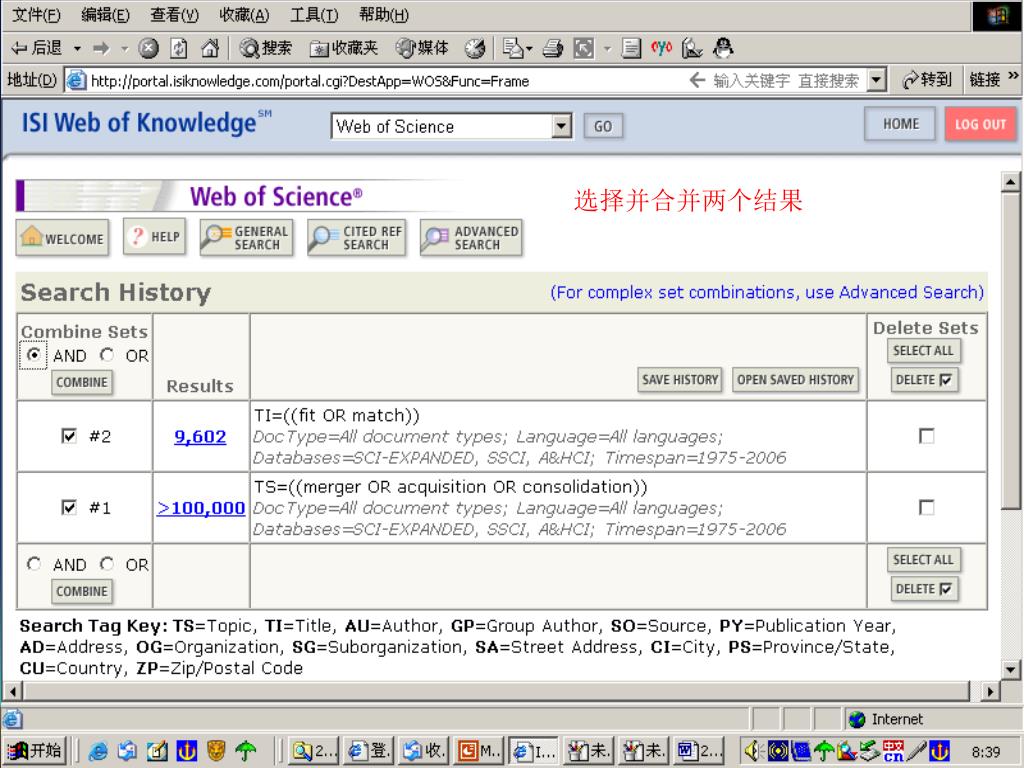The height and width of the screenshot is (768, 1024).
Task: Click the 转到 go arrow beside the address bar
Action: pos(926,80)
